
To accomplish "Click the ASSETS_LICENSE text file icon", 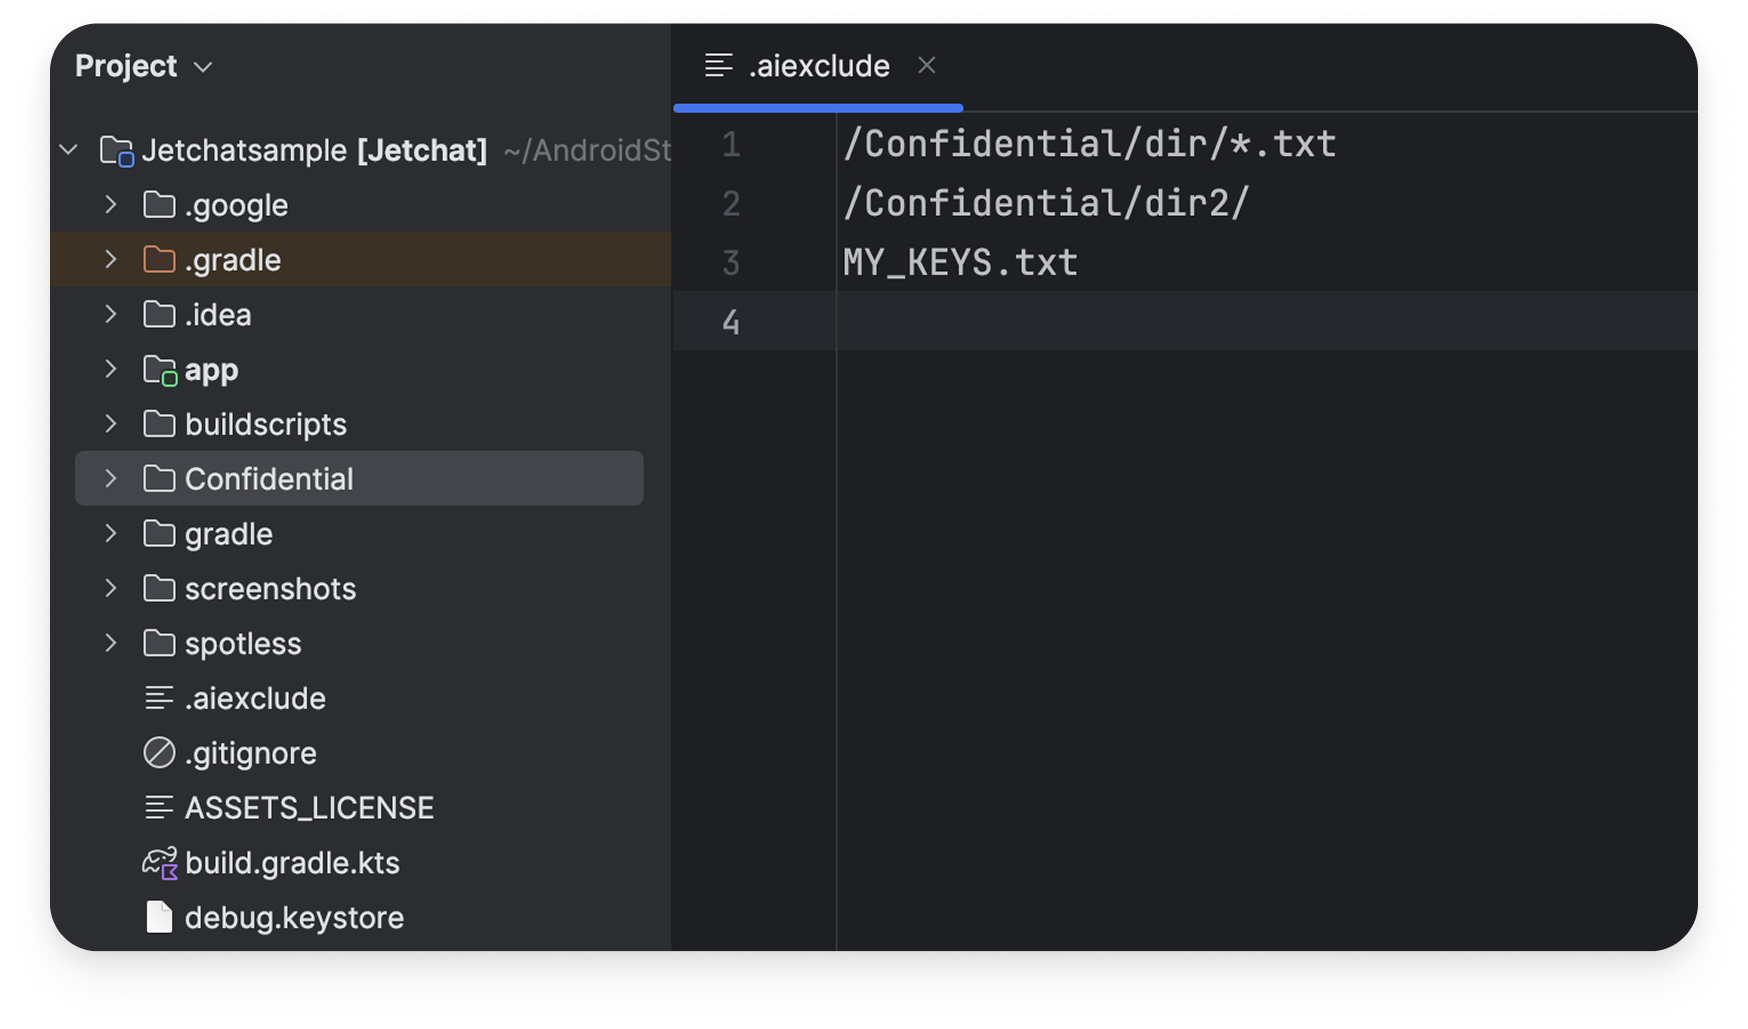I will 158,807.
